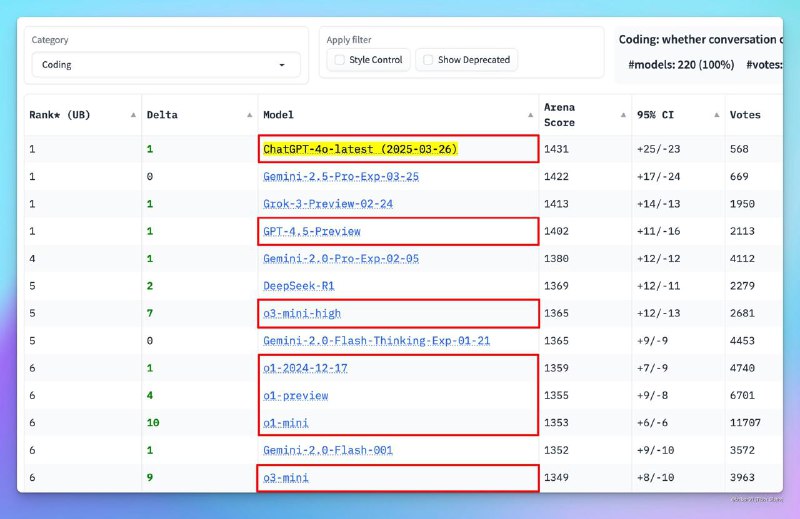Select the confidence interval +6/-6

652,423
